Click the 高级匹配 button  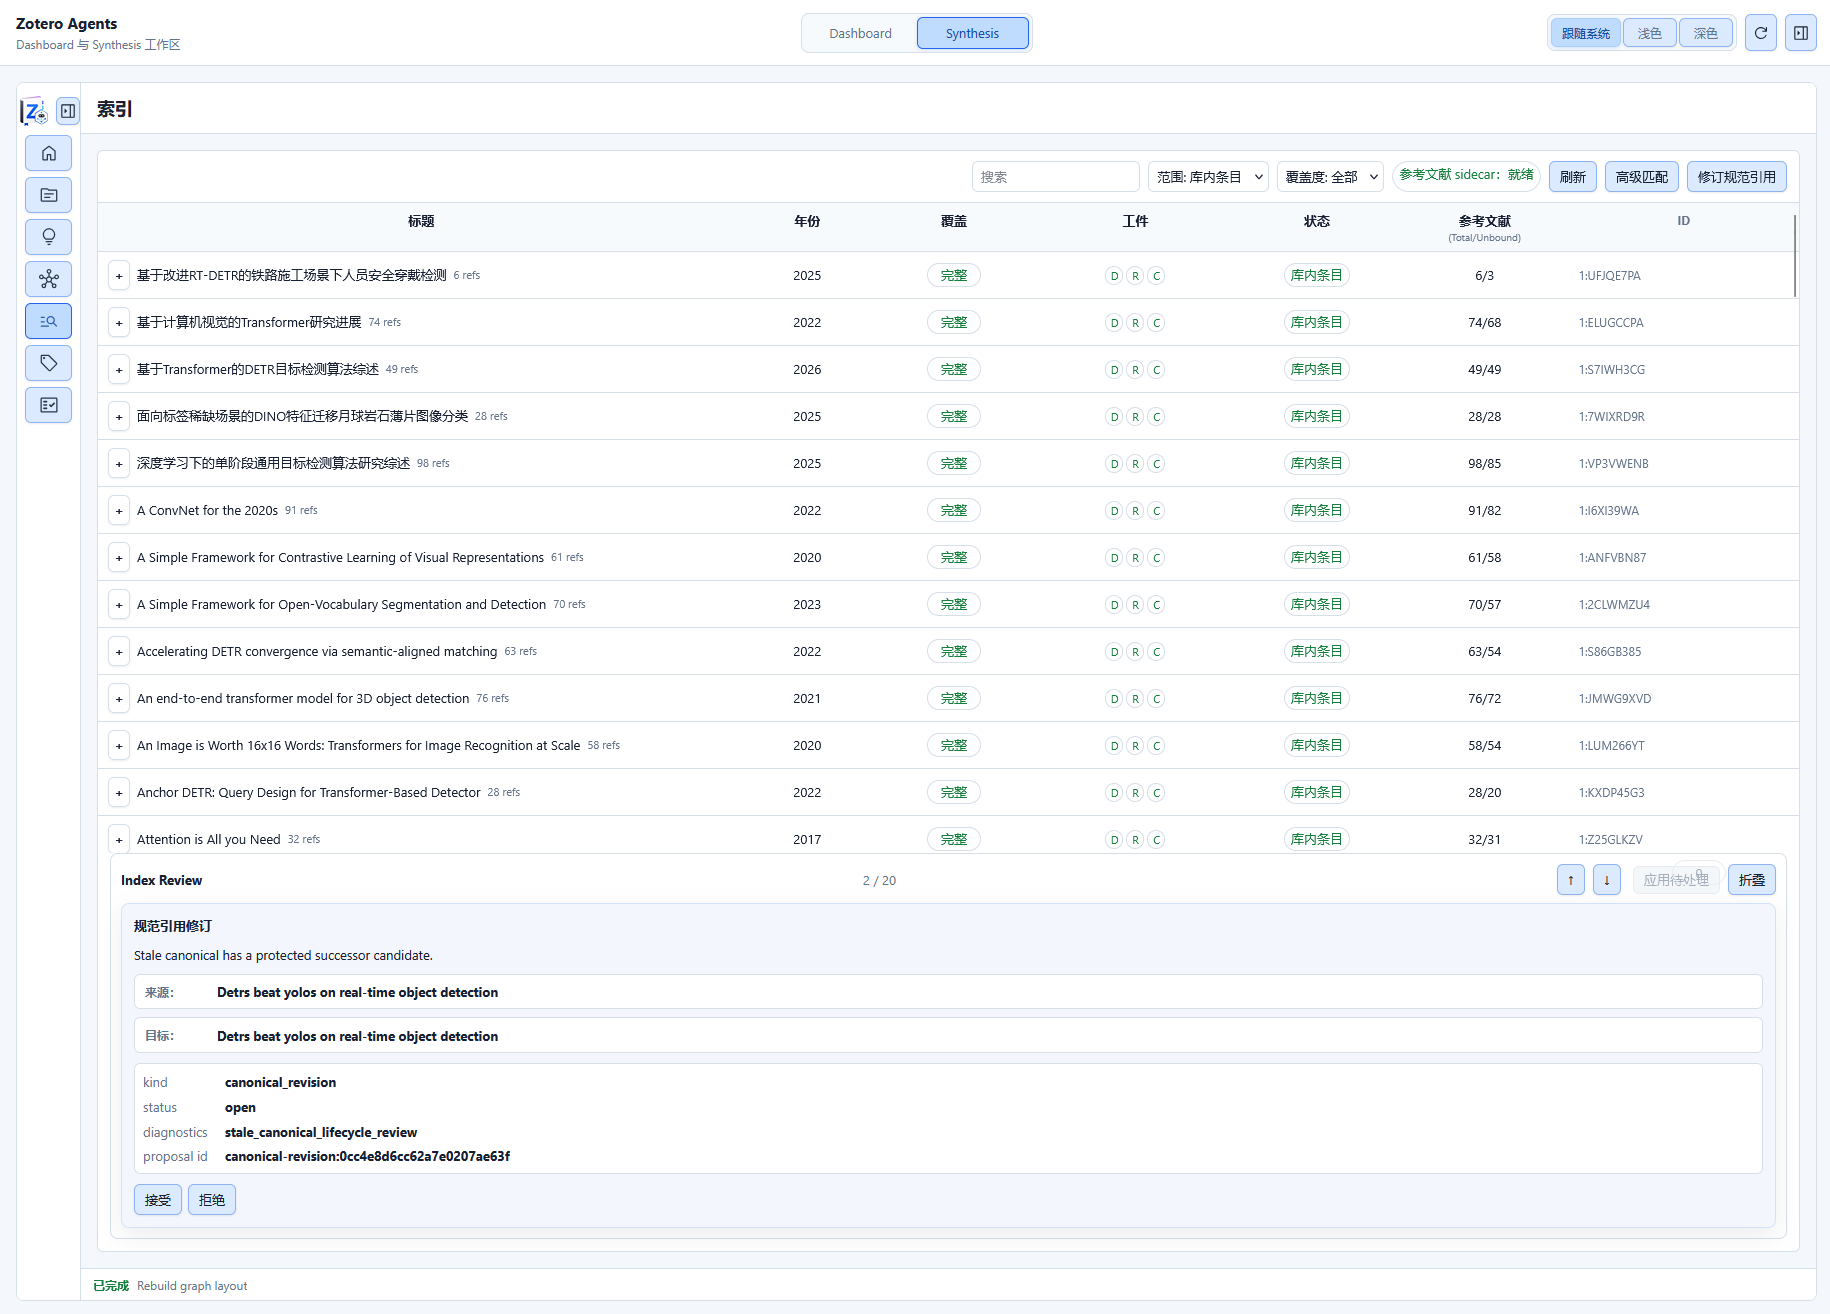coord(1641,177)
